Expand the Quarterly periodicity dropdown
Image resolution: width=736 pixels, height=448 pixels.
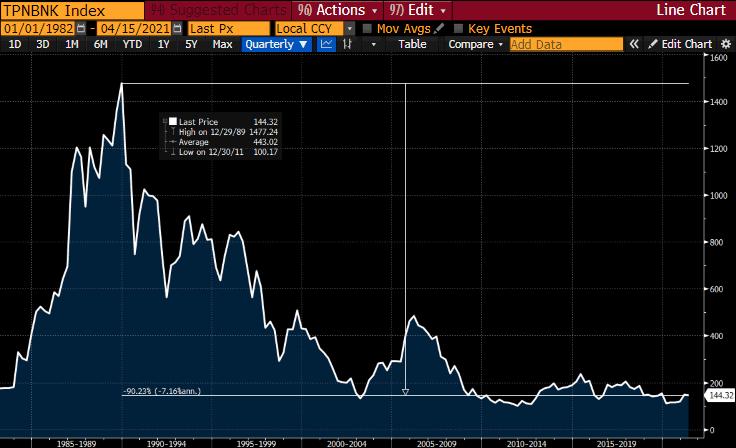[x=276, y=44]
